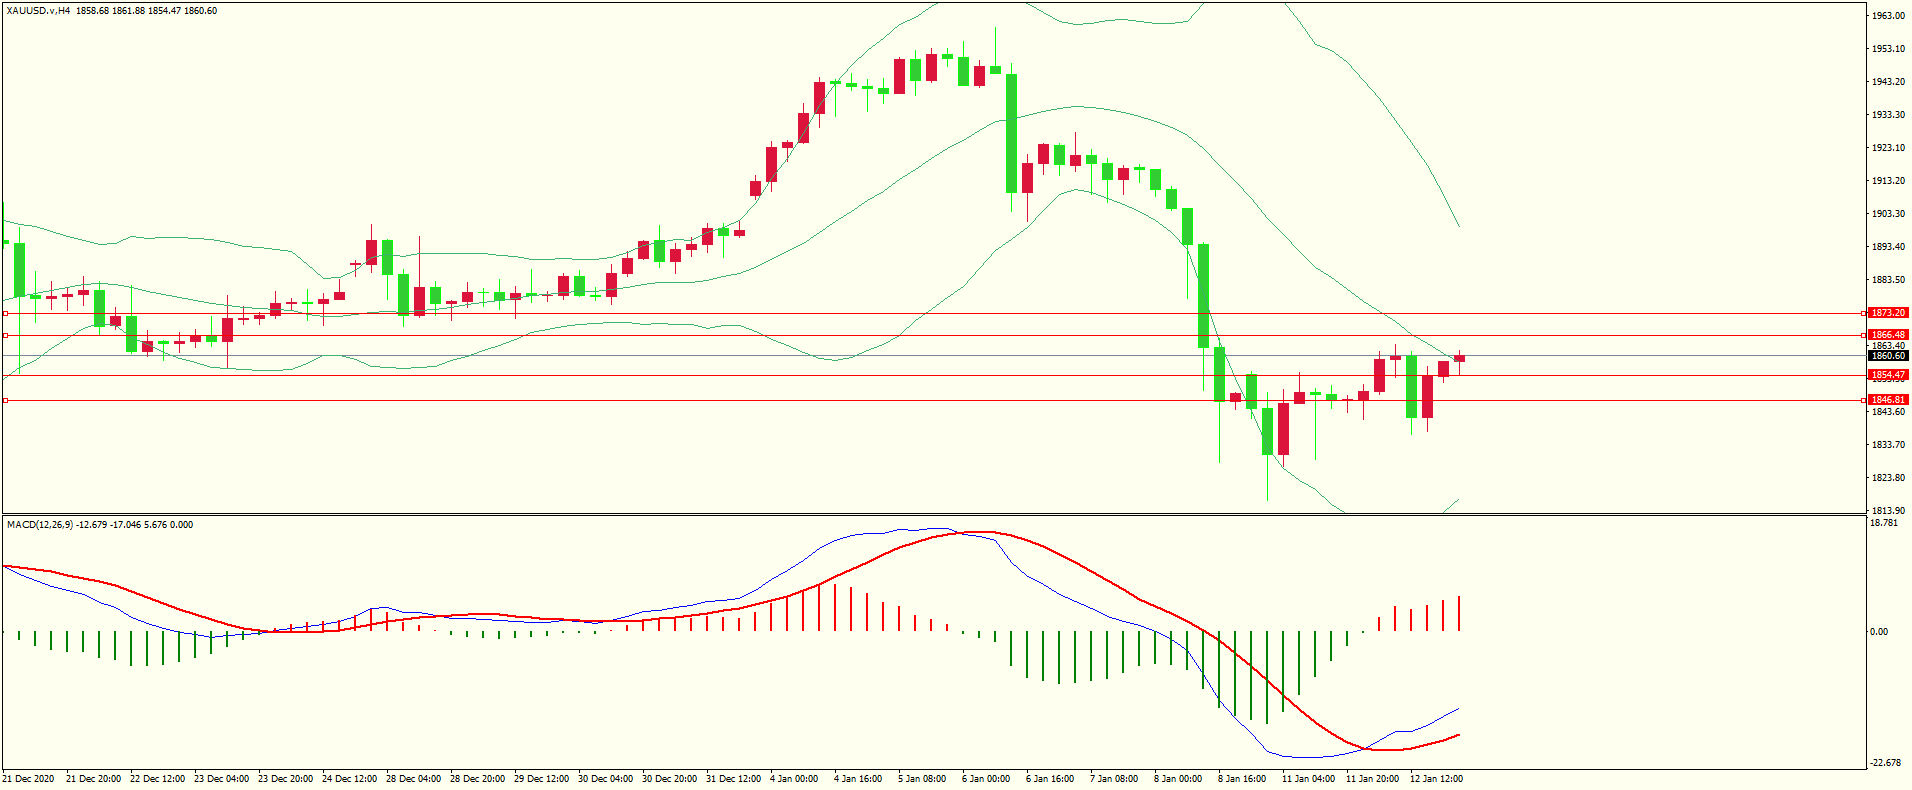The image size is (1912, 790).
Task: Click the divider between chart and MACD window
Action: [934, 515]
